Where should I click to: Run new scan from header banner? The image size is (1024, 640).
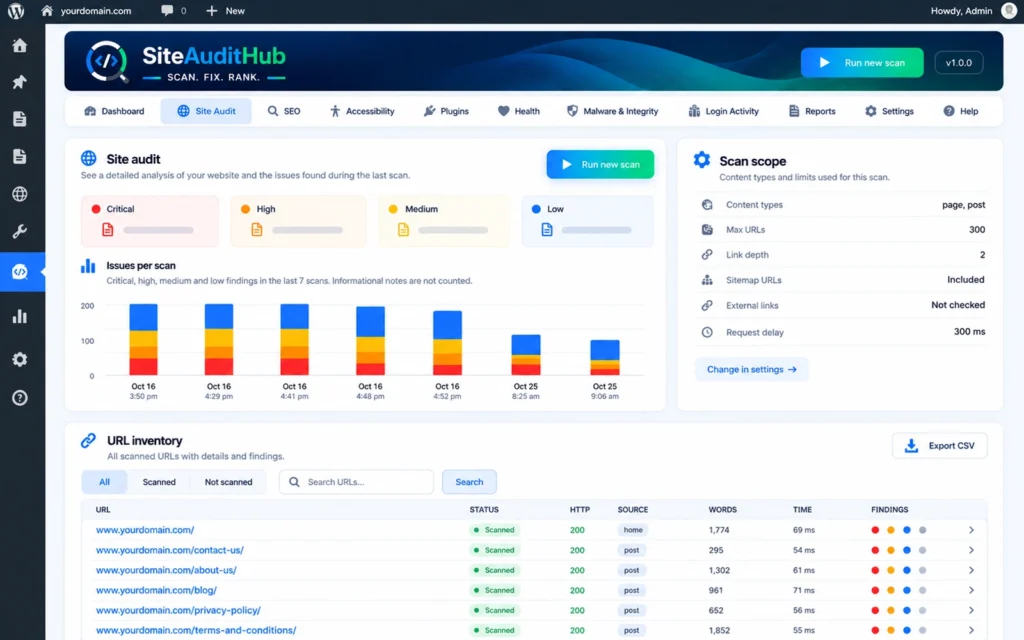pyautogui.click(x=862, y=63)
